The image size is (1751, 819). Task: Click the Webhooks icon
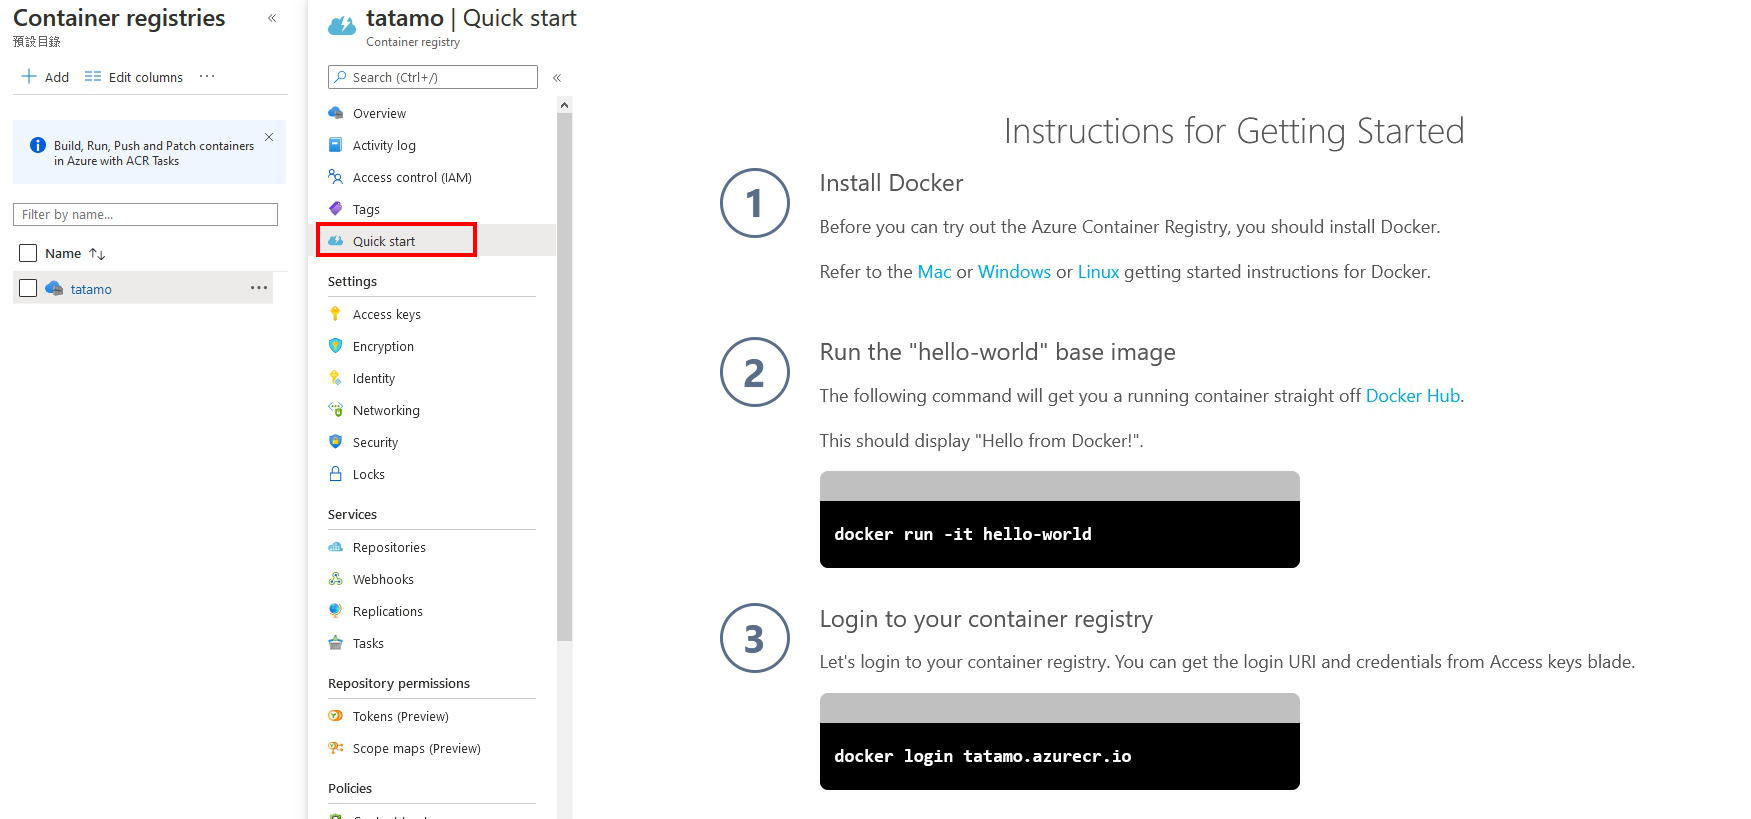[336, 579]
